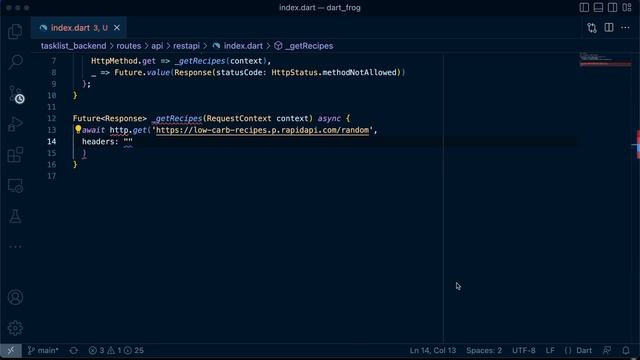The width and height of the screenshot is (640, 360).
Task: Click methodNotAllowed on line 8
Action: click(358, 72)
